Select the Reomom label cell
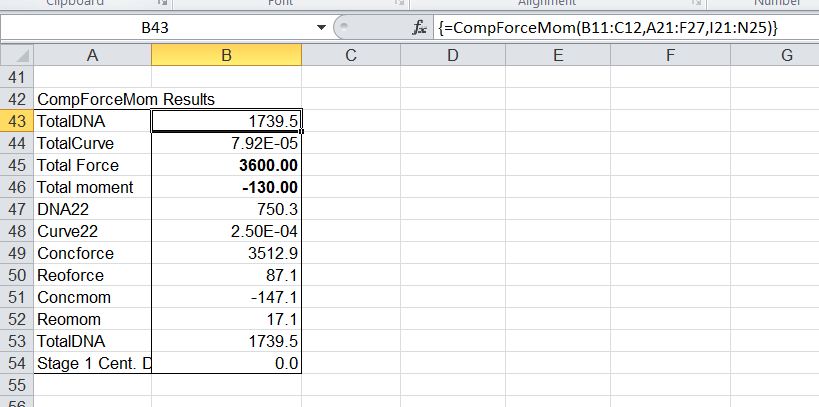The width and height of the screenshot is (819, 407). (92, 319)
